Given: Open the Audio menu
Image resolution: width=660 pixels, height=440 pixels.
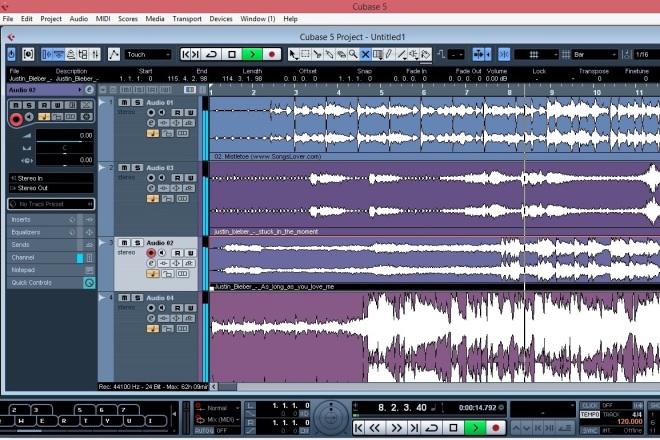Looking at the screenshot, I should [x=79, y=19].
